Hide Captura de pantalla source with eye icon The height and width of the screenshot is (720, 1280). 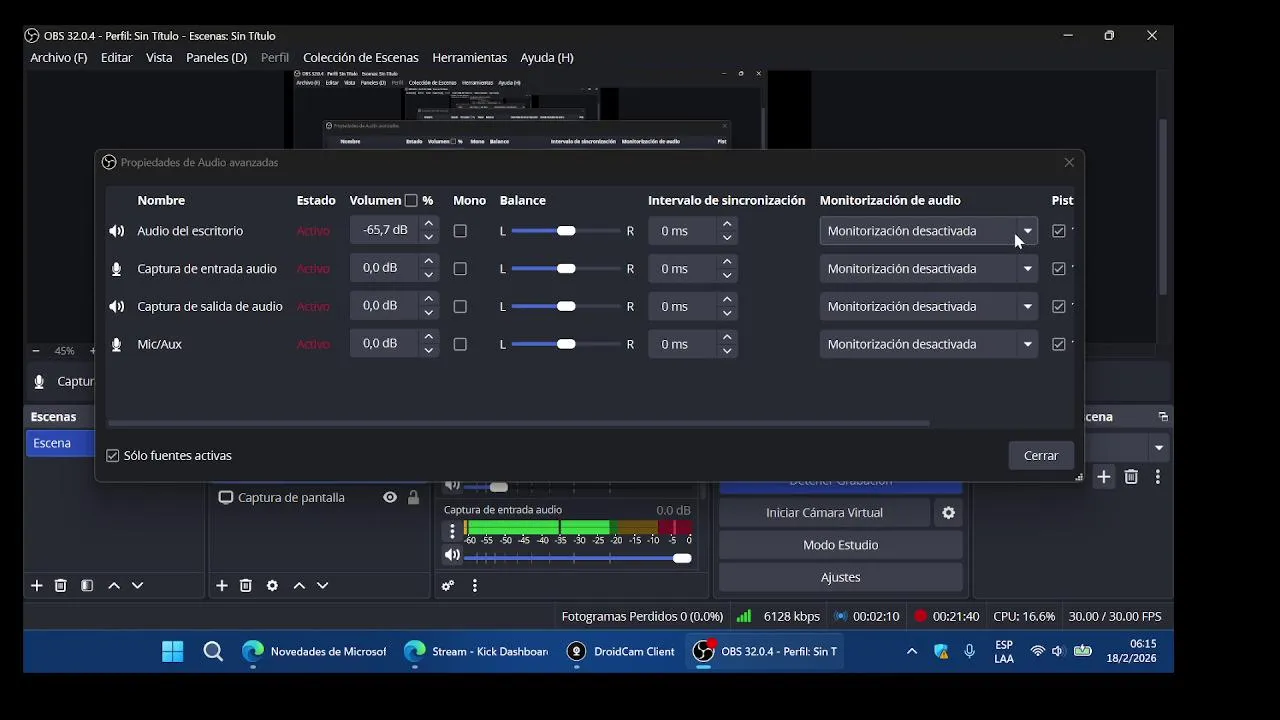(390, 498)
